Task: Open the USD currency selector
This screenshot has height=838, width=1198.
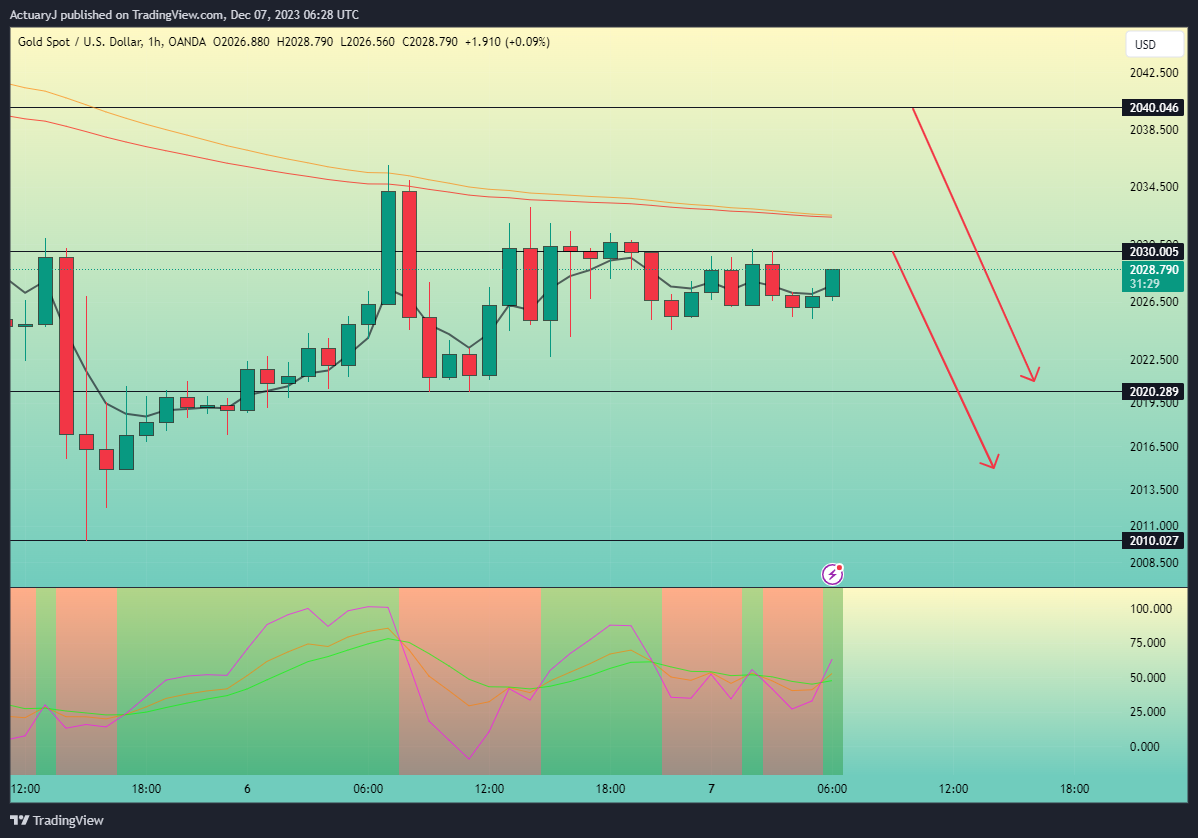Action: (x=1154, y=44)
